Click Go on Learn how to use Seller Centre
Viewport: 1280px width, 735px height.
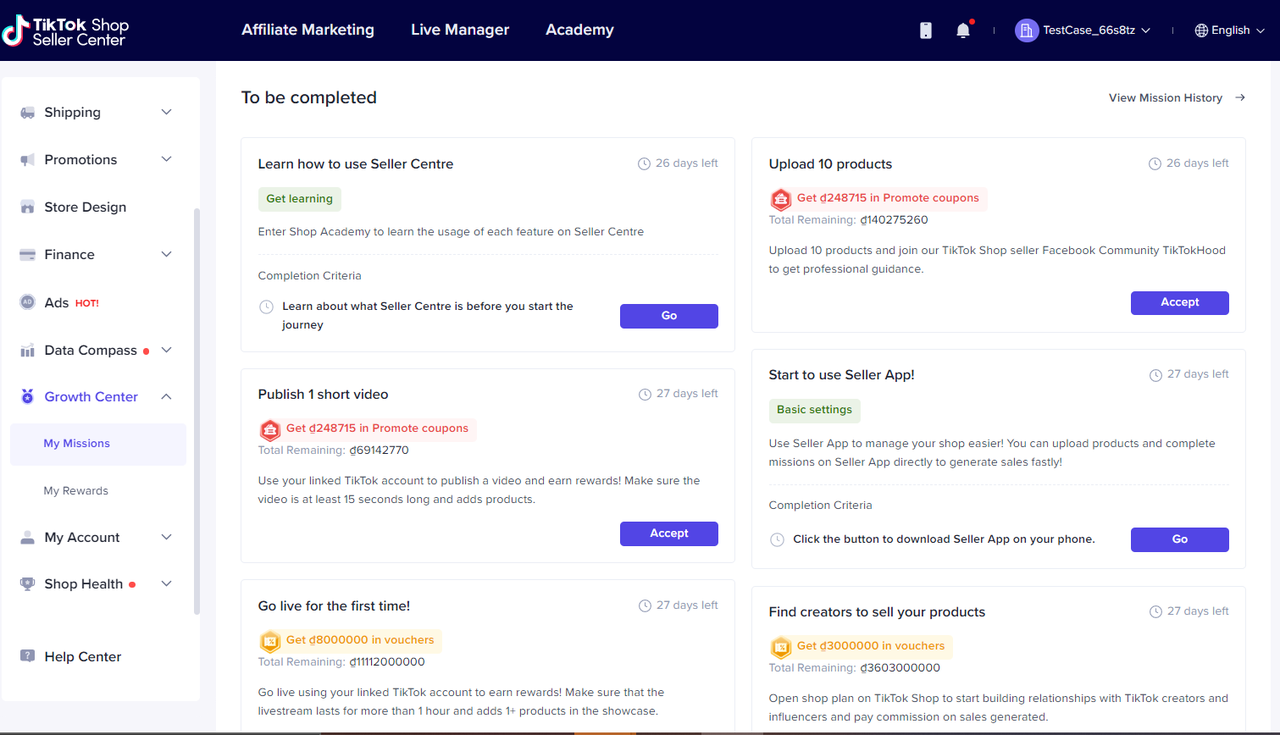pyautogui.click(x=669, y=316)
